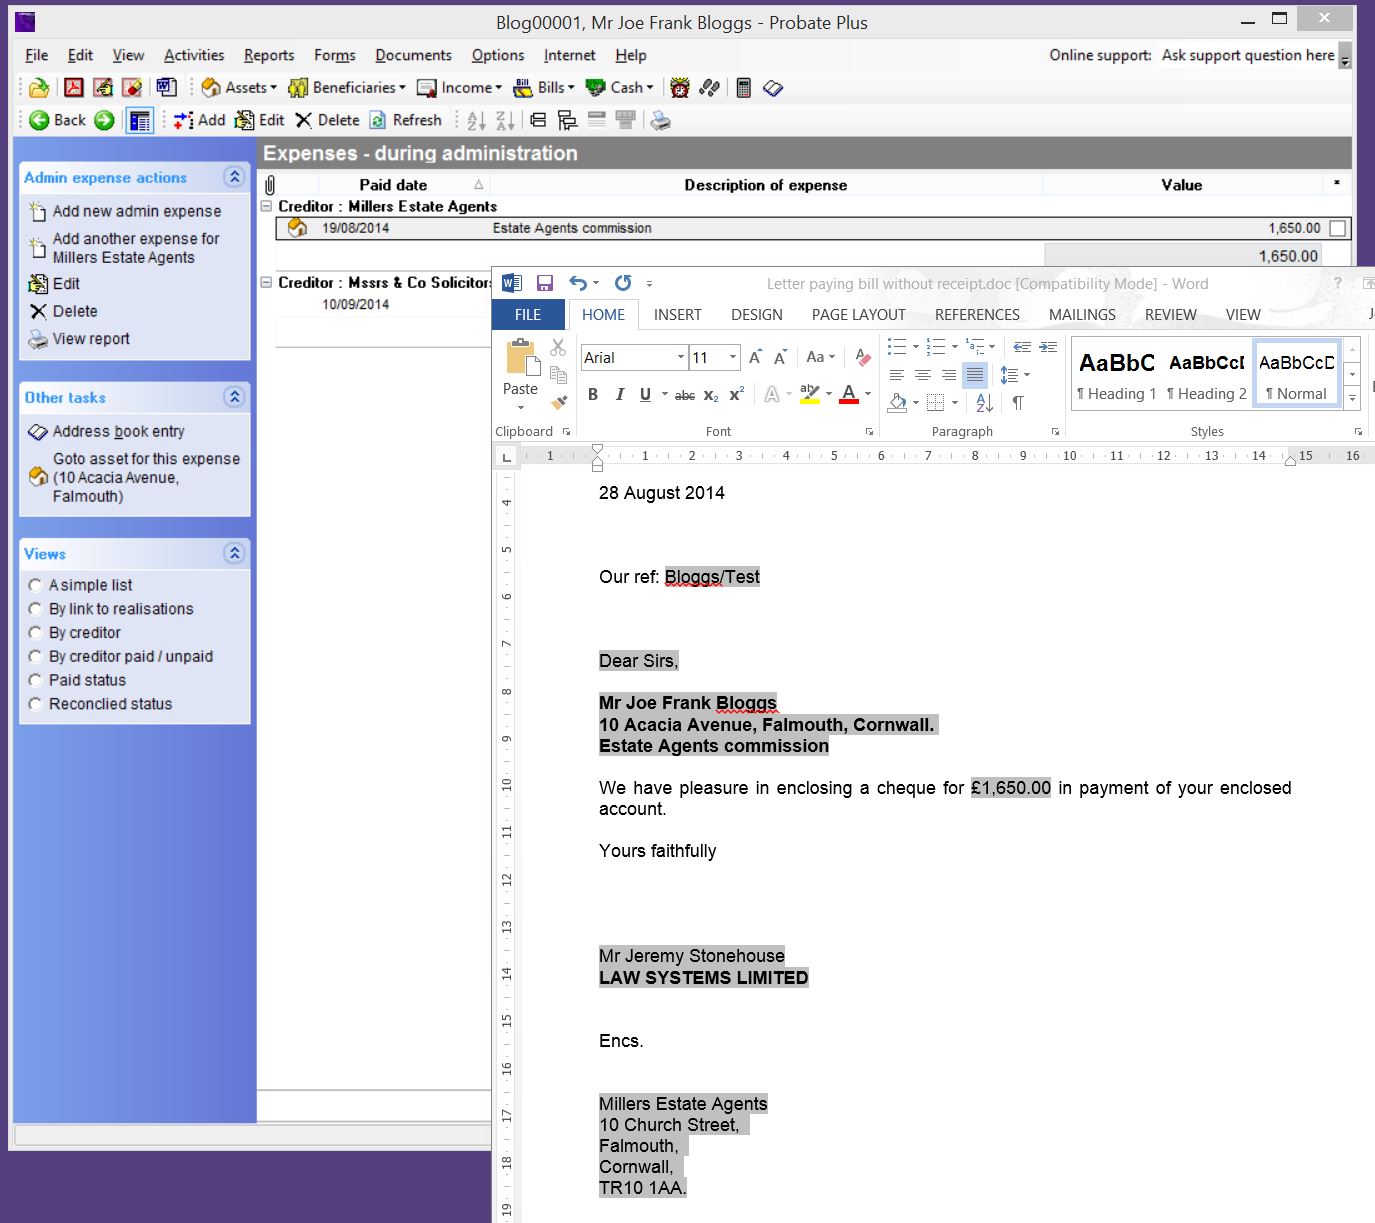Collapse Creditor Millers Estate Agents group
Image resolution: width=1375 pixels, height=1223 pixels.
266,206
